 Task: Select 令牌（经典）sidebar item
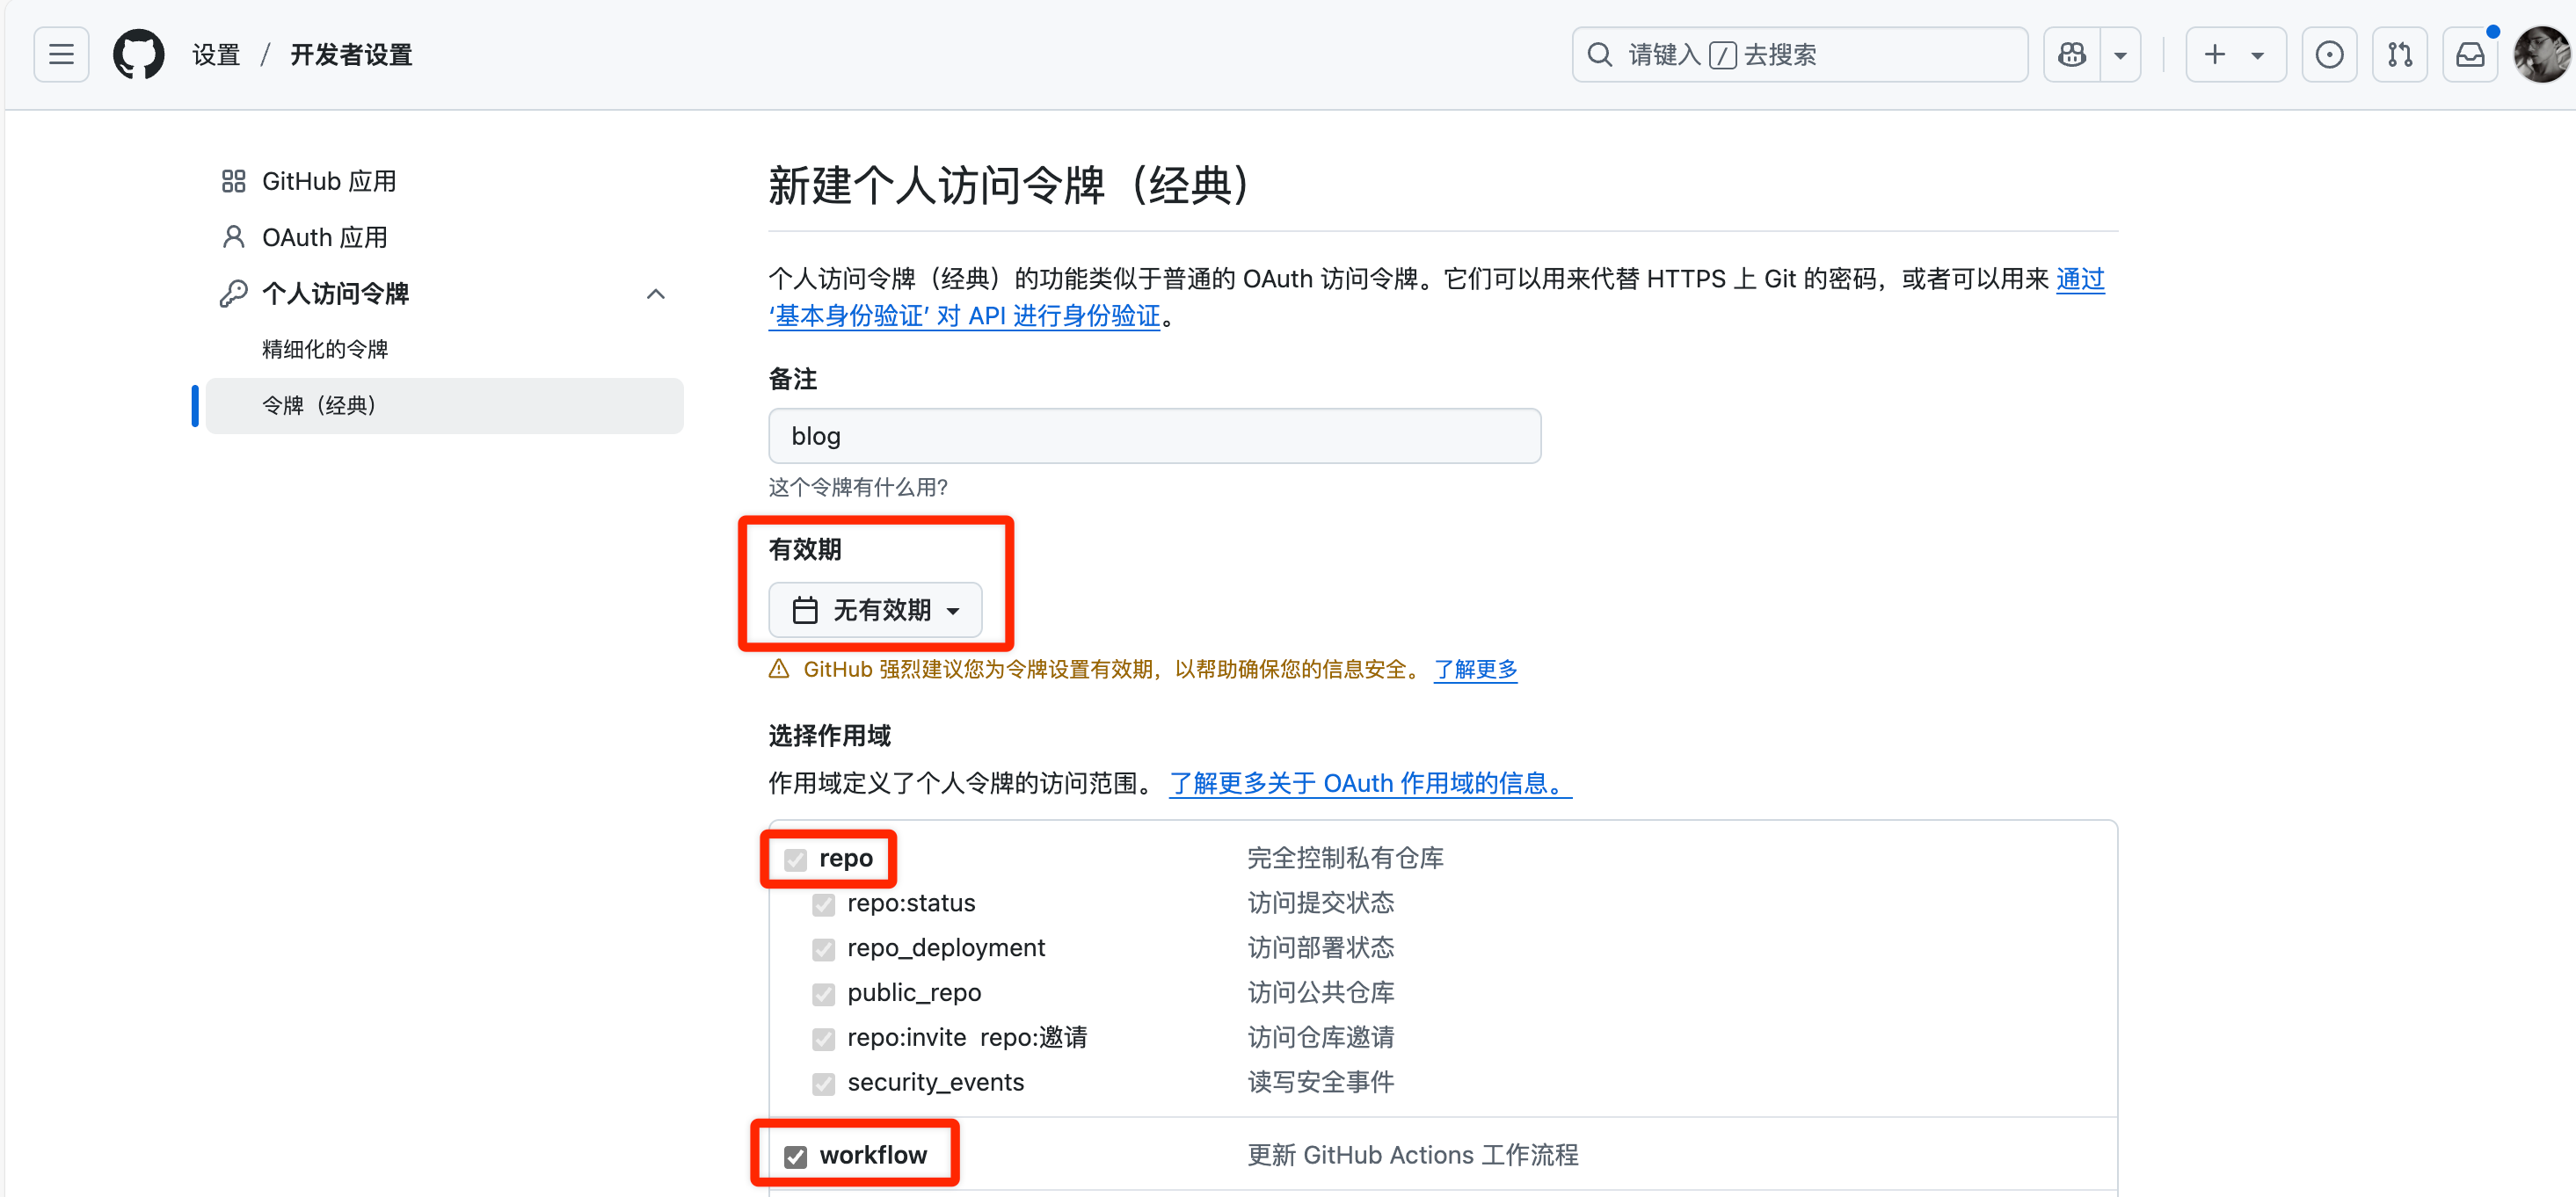click(x=444, y=405)
